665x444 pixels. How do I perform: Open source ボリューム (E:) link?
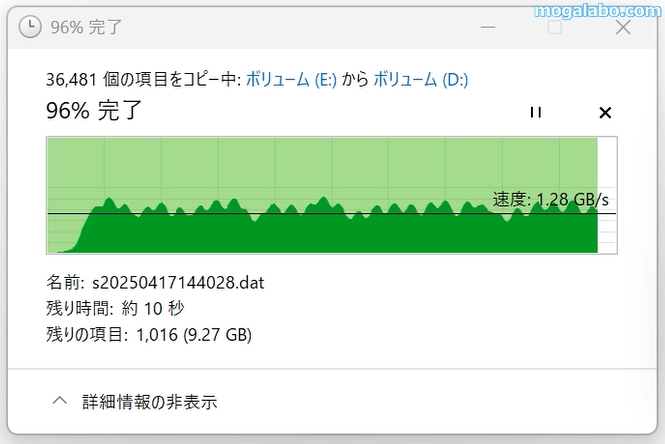(x=291, y=80)
